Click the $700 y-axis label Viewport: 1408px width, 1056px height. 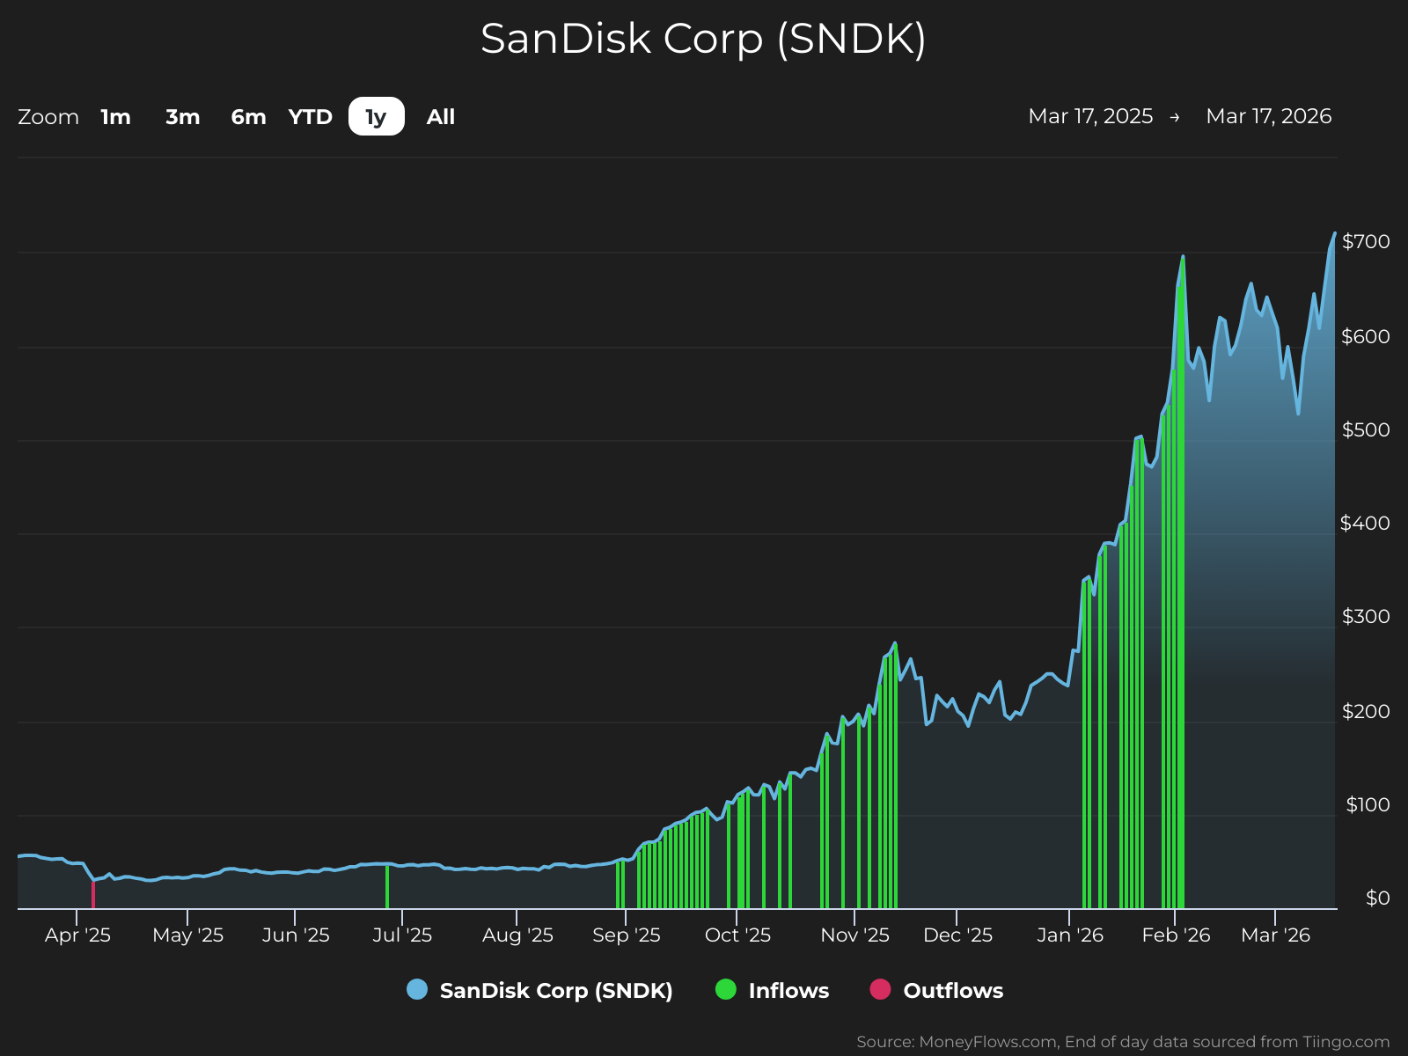(1366, 241)
